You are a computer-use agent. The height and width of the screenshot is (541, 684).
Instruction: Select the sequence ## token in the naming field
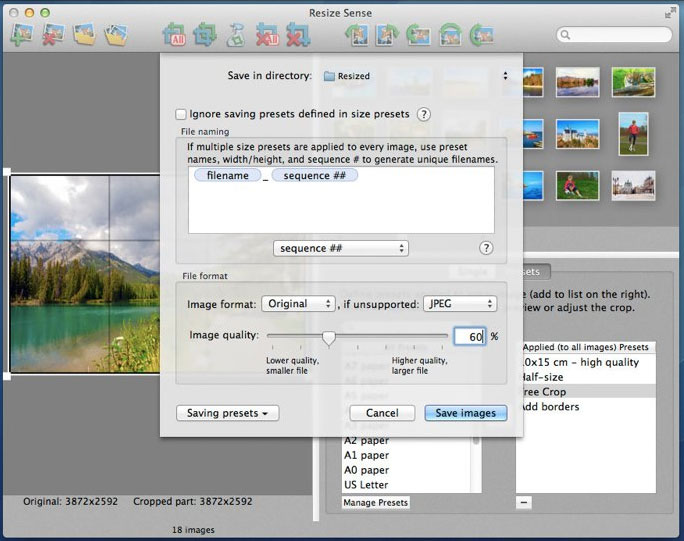(x=315, y=175)
